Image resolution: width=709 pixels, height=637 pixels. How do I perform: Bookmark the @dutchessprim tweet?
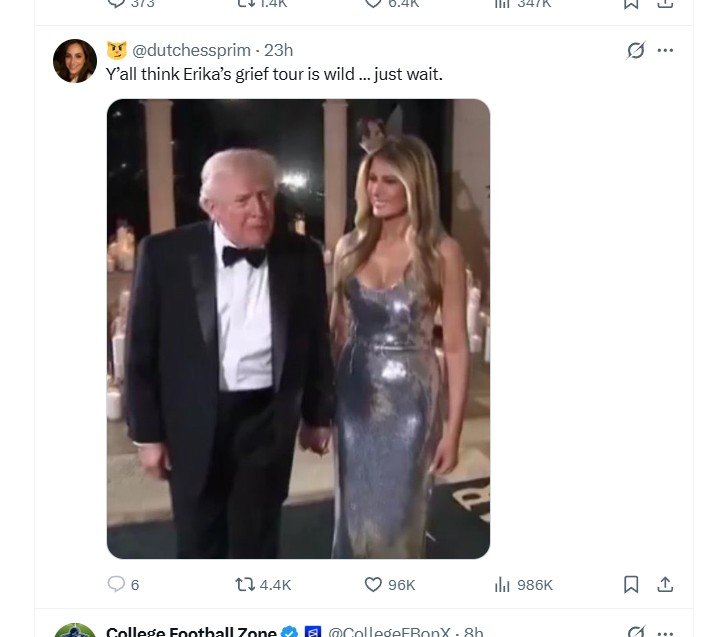tap(631, 584)
